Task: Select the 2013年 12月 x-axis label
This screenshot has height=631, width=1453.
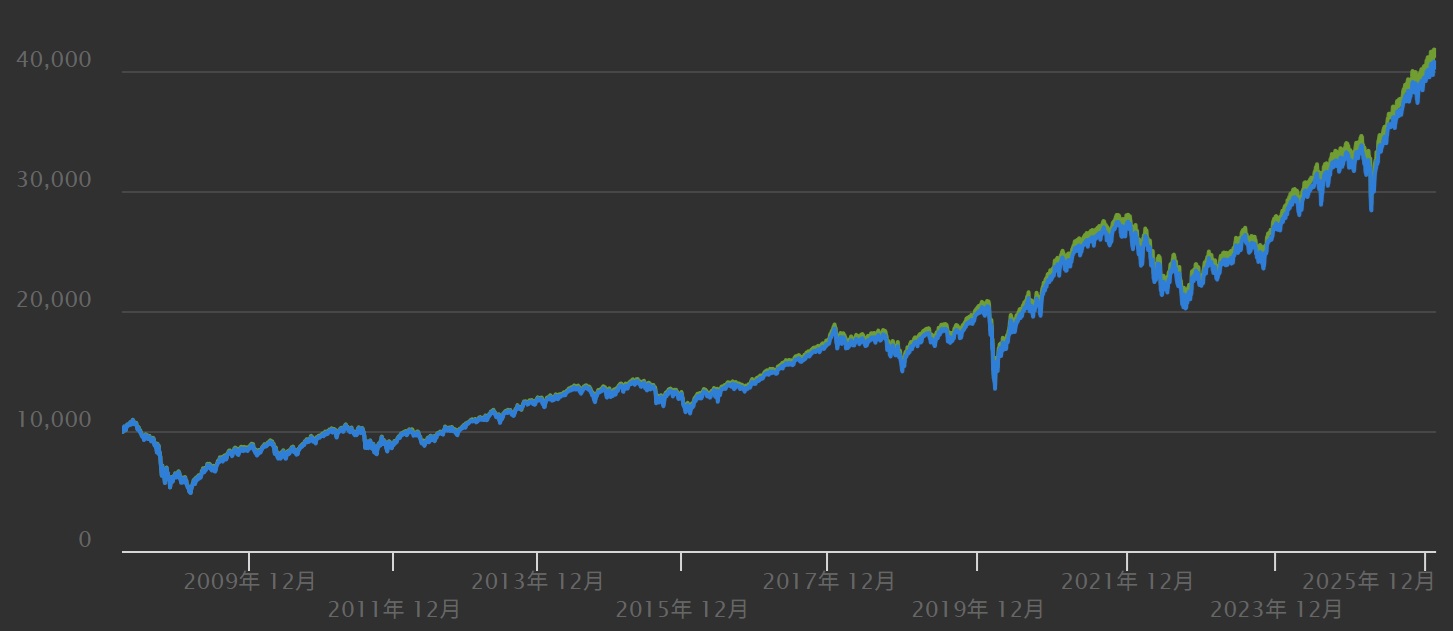Action: click(x=537, y=581)
